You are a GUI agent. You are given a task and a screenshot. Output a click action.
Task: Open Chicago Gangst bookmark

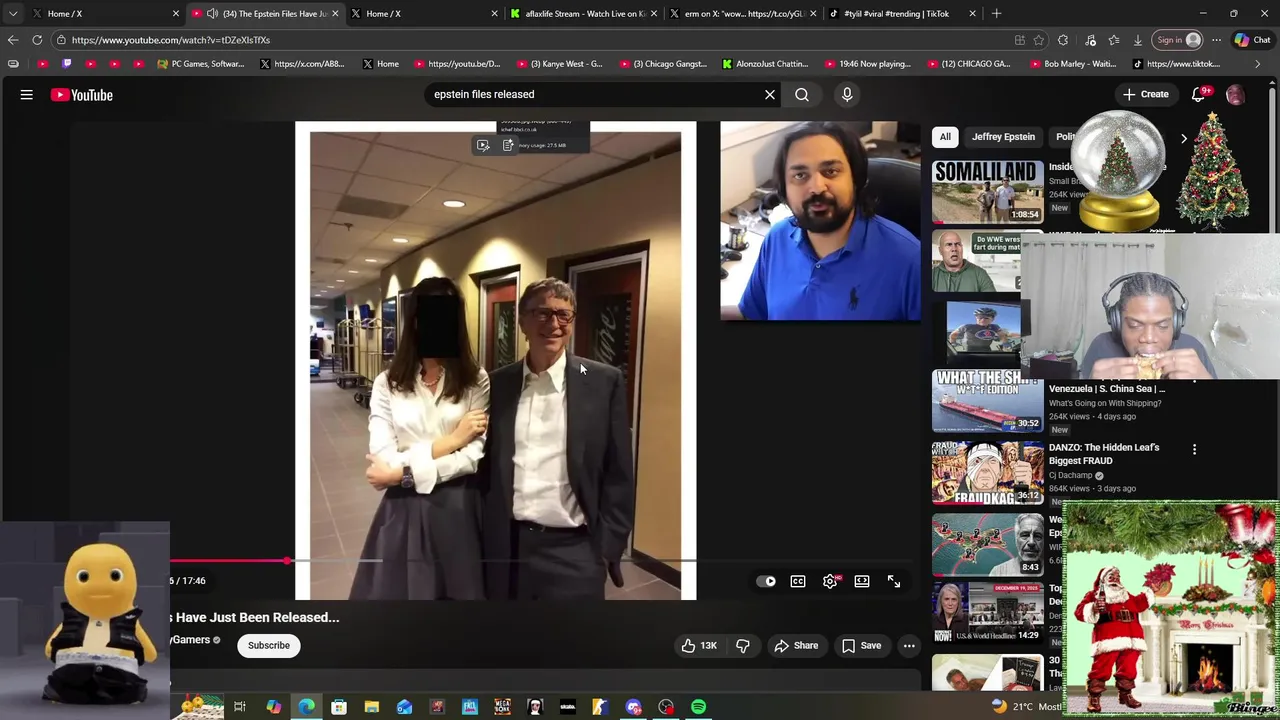[663, 64]
